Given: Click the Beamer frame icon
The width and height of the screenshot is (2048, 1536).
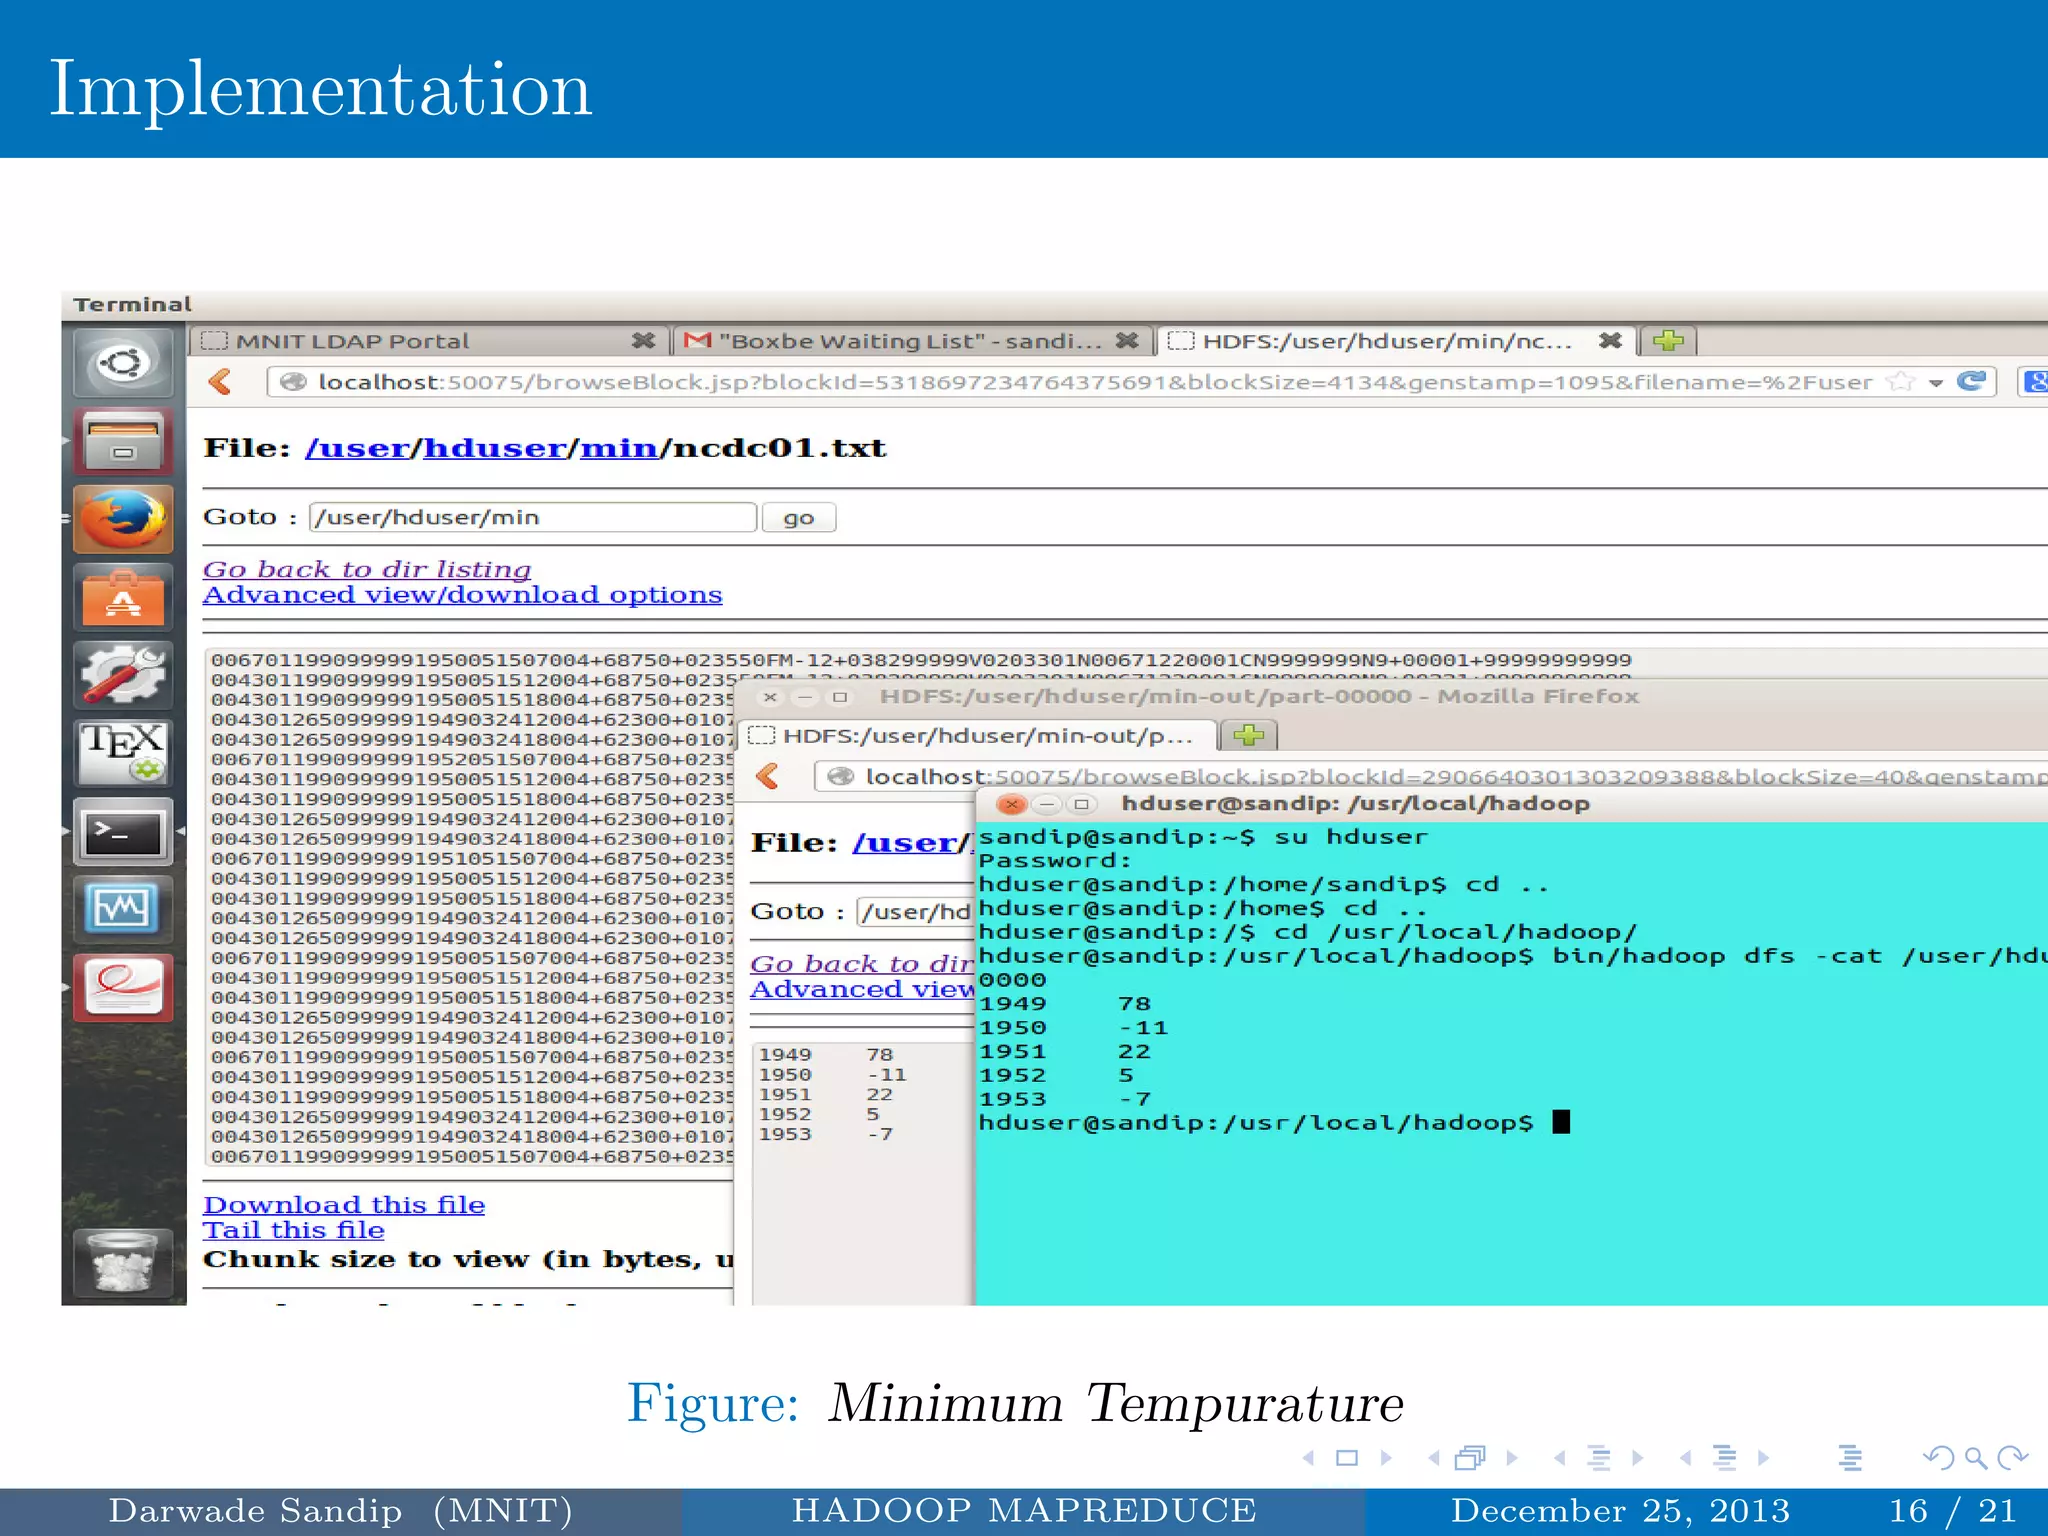Looking at the screenshot, I should click(1347, 1458).
